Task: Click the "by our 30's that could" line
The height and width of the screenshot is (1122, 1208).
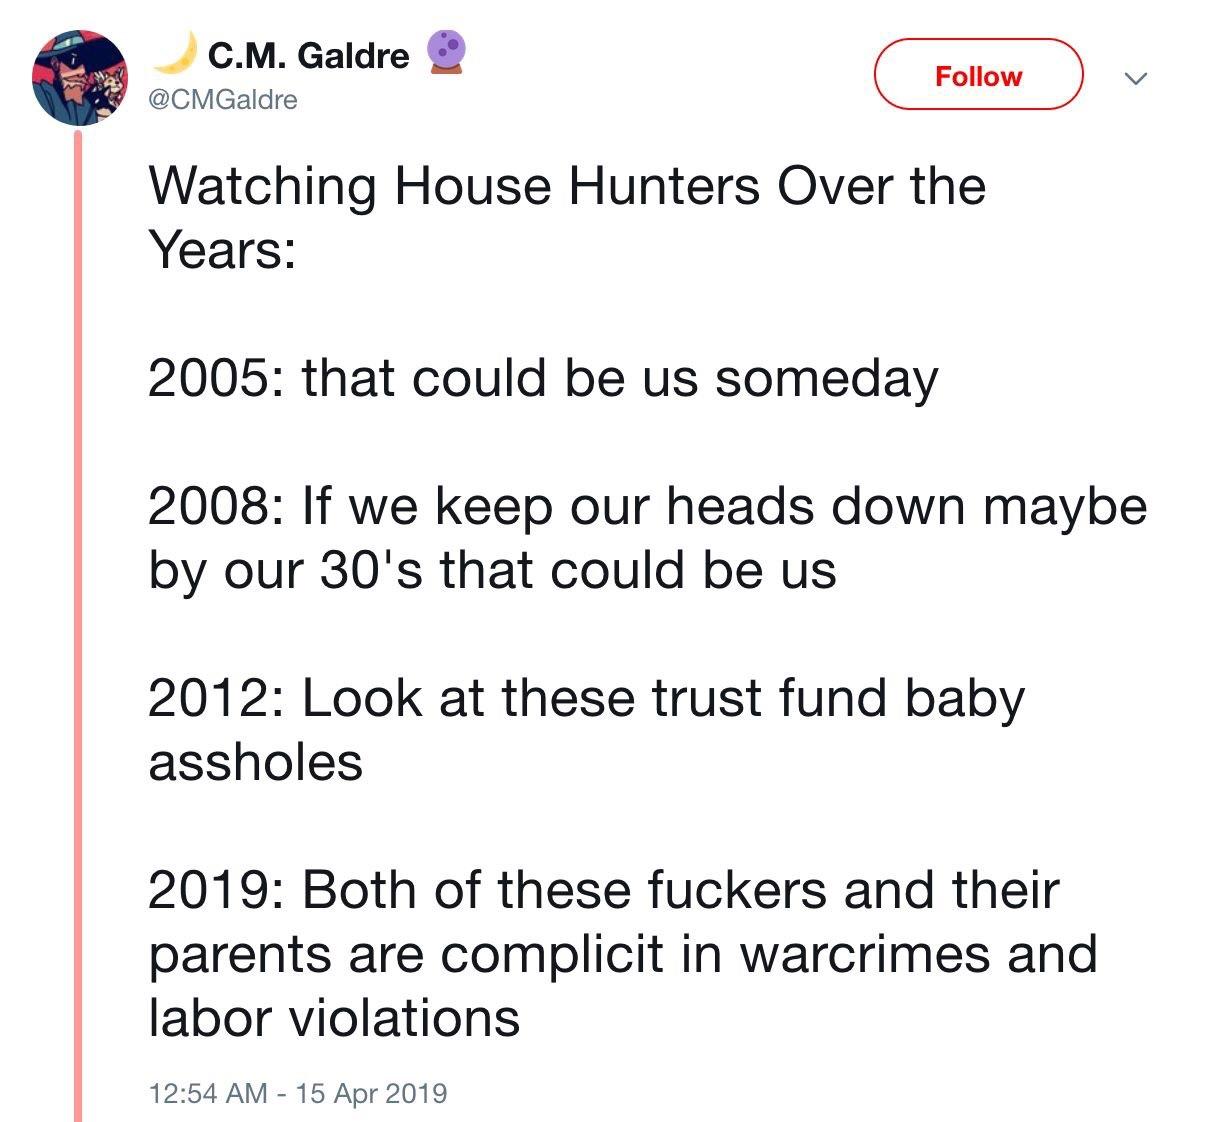Action: click(492, 570)
